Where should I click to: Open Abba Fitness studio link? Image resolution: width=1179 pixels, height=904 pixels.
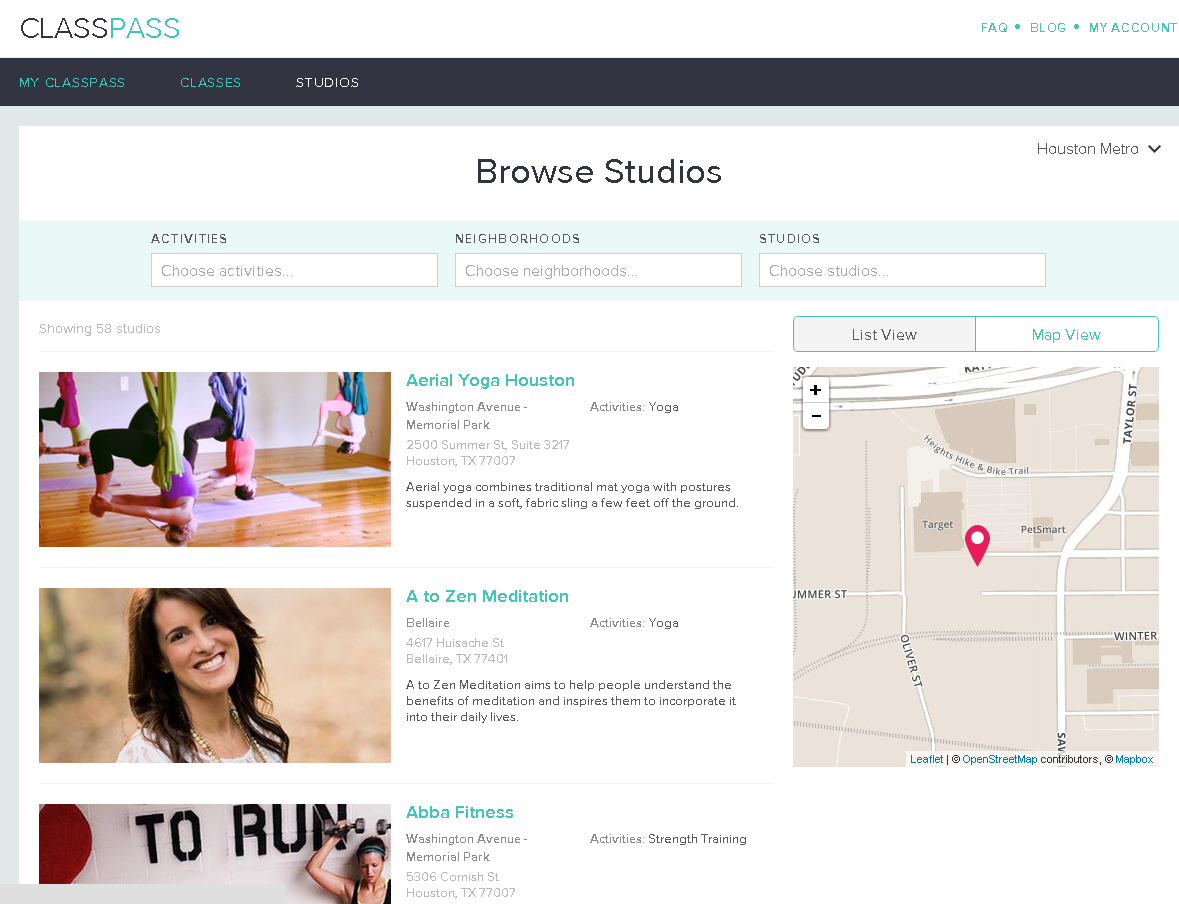pos(459,812)
